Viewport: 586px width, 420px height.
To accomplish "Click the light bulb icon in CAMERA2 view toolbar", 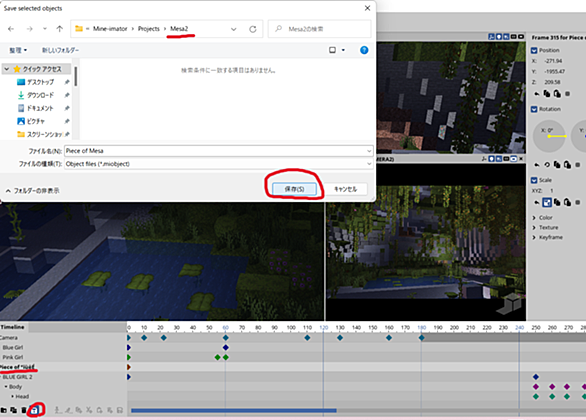I will click(492, 159).
